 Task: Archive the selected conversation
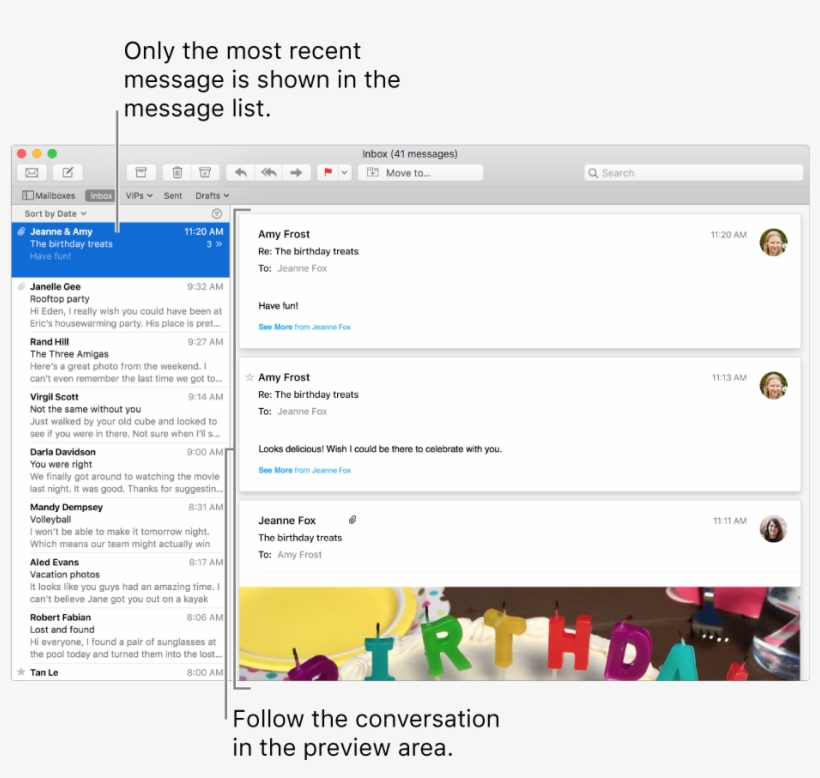(141, 171)
